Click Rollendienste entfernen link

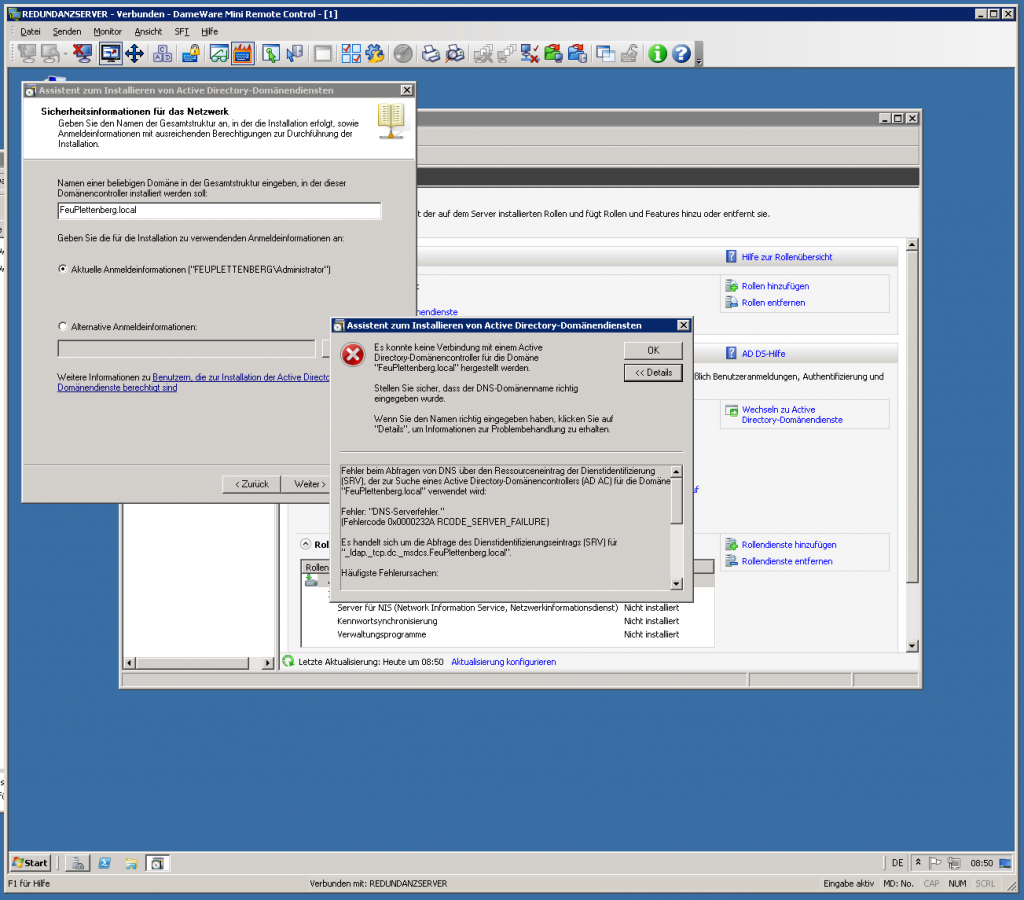(786, 561)
